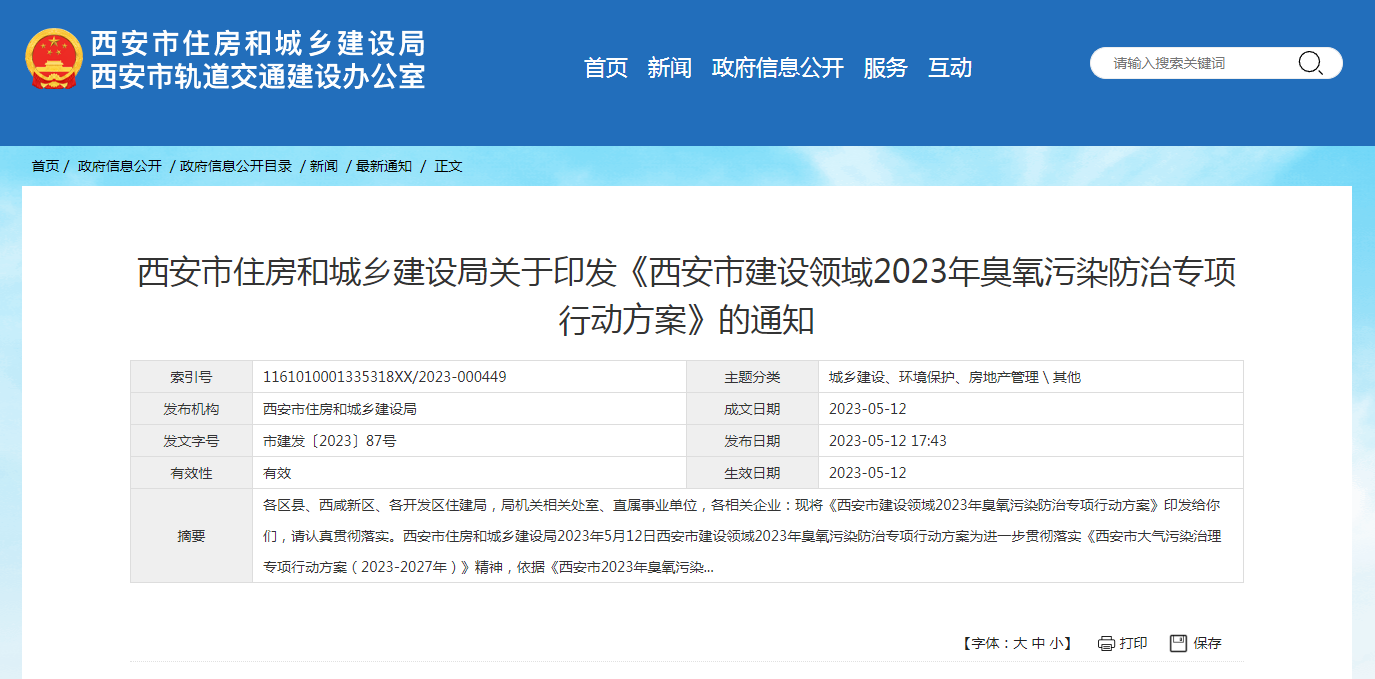Click the 保存 save link
This screenshot has width=1375, height=679.
pos(1207,643)
